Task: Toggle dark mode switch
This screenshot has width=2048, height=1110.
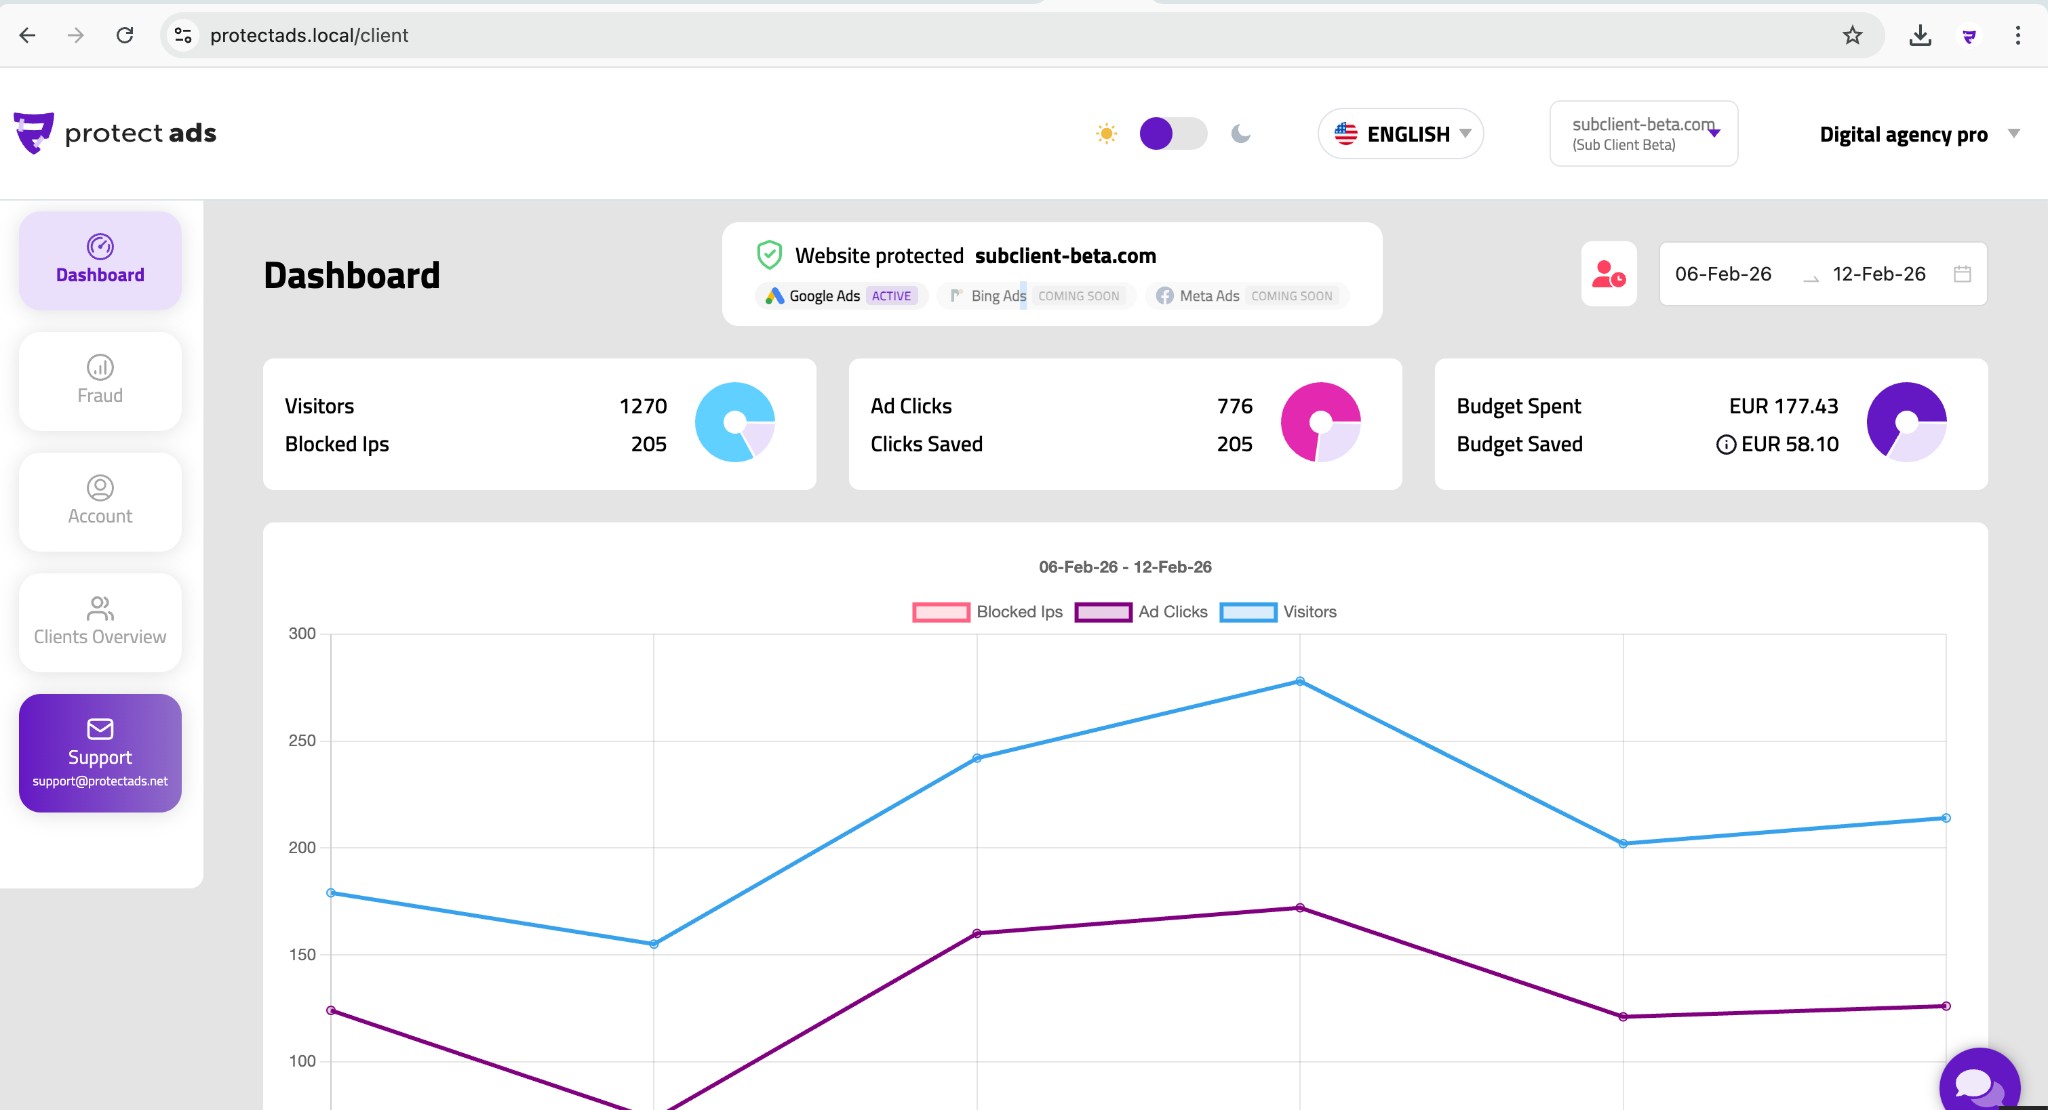Action: pyautogui.click(x=1172, y=133)
